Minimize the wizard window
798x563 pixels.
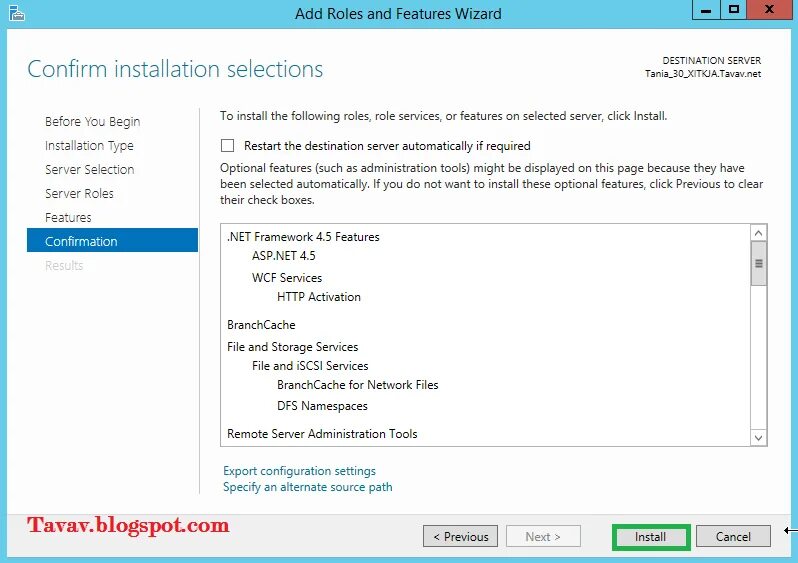706,10
